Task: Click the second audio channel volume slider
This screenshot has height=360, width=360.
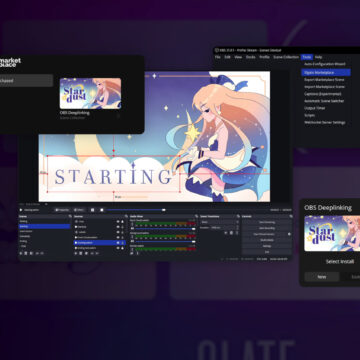Action: coord(165,241)
